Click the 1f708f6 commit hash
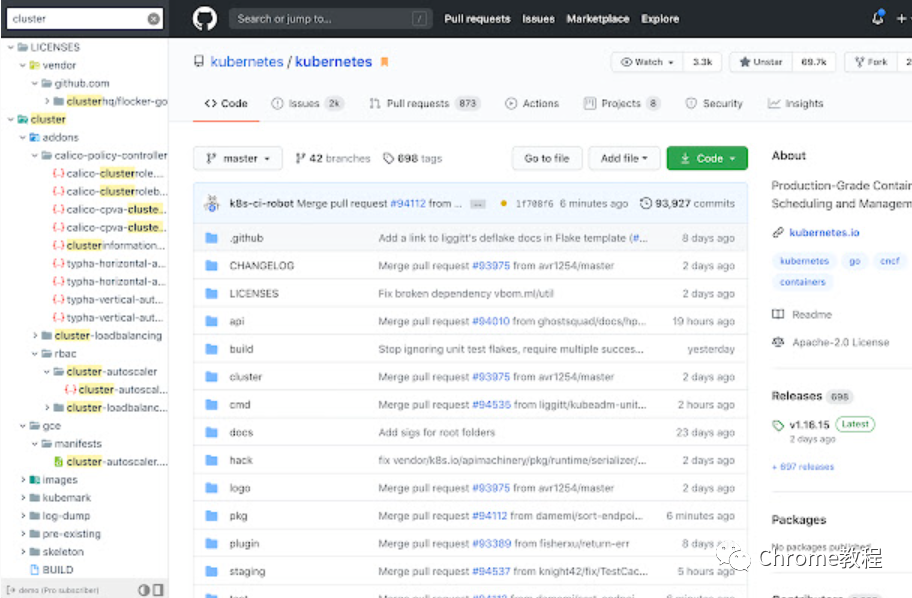Screen dimensions: 912x598 click(535, 204)
